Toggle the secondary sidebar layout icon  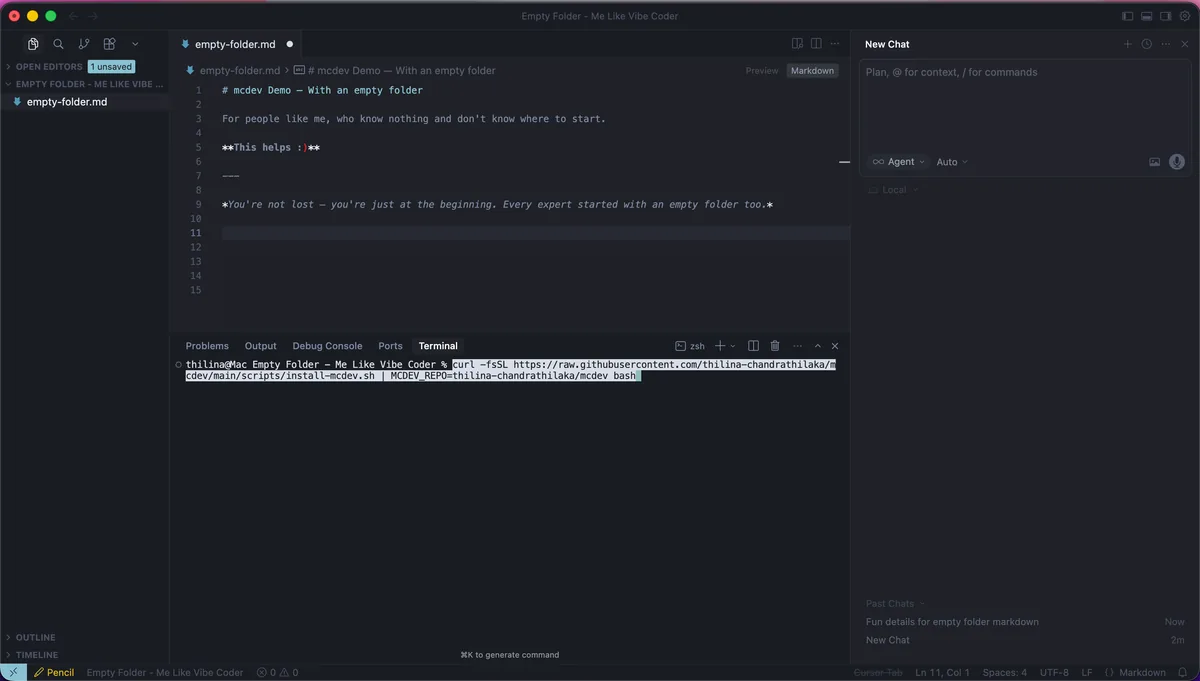click(x=1166, y=16)
